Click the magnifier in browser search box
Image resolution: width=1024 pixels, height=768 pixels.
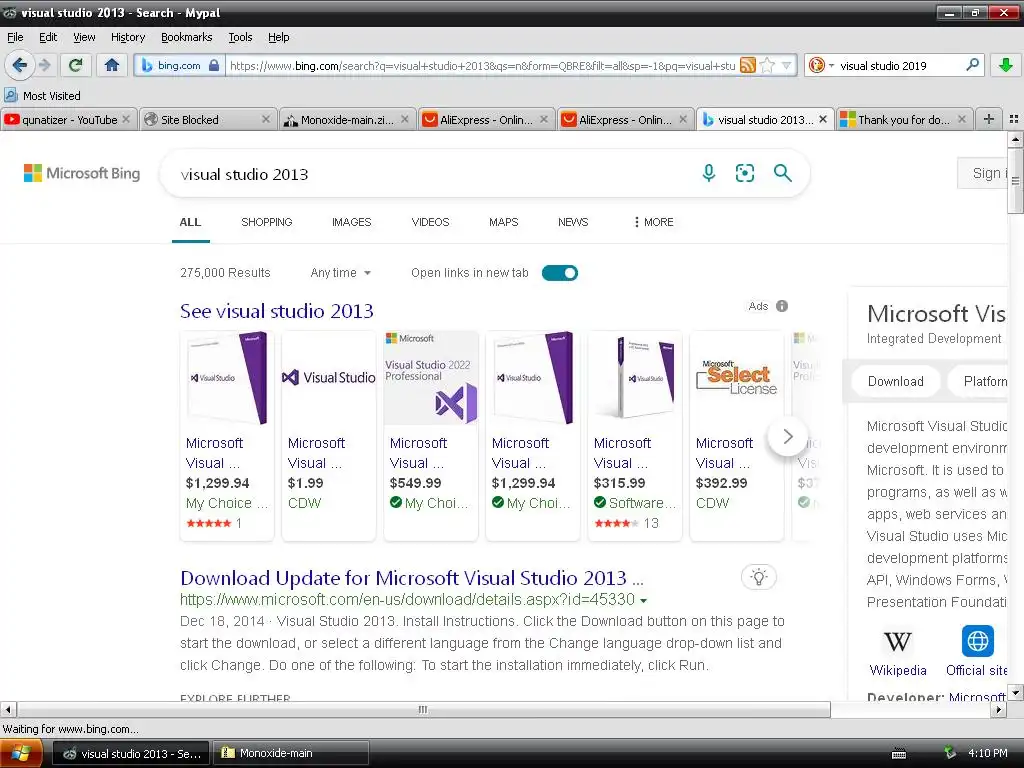coord(972,65)
